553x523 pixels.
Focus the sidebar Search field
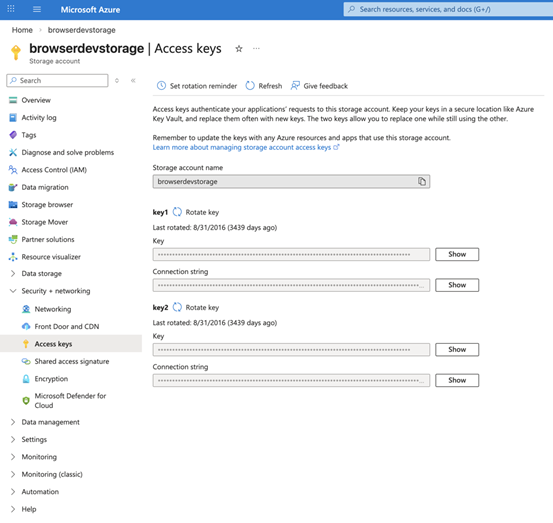tap(57, 80)
